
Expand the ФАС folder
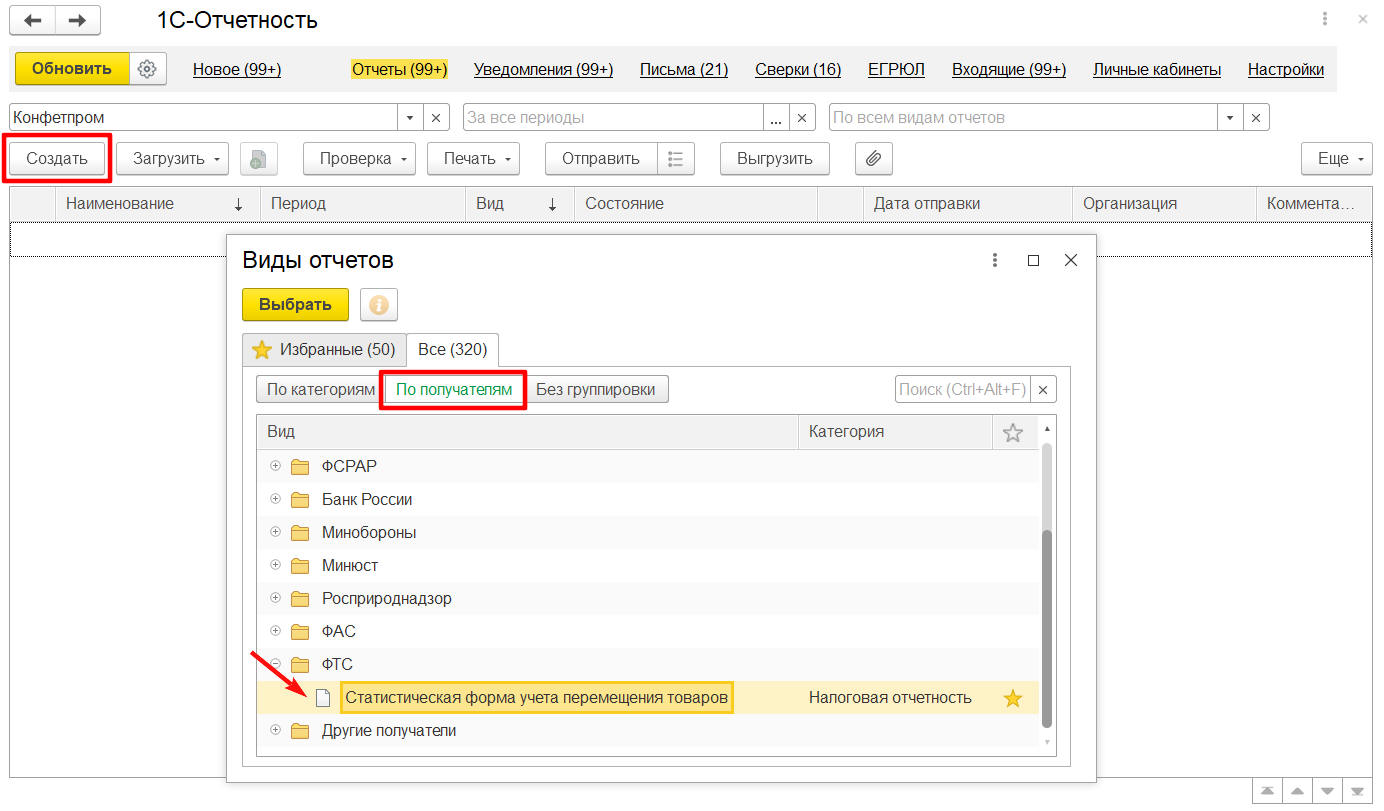(x=275, y=631)
